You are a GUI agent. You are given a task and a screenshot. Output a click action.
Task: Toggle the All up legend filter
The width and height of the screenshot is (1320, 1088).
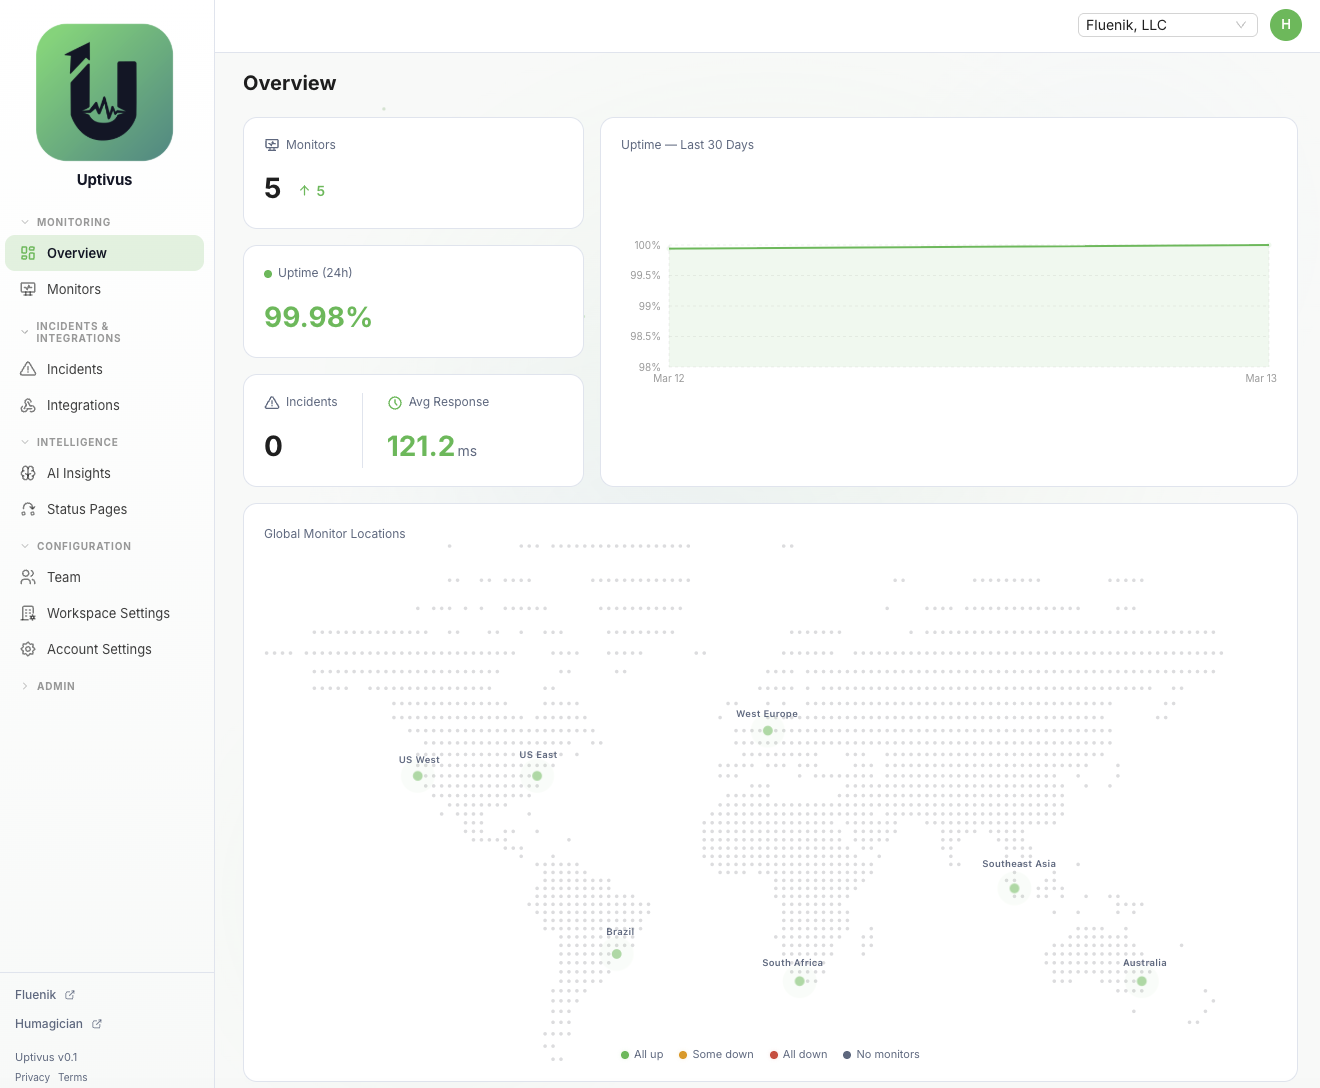[x=641, y=1054]
